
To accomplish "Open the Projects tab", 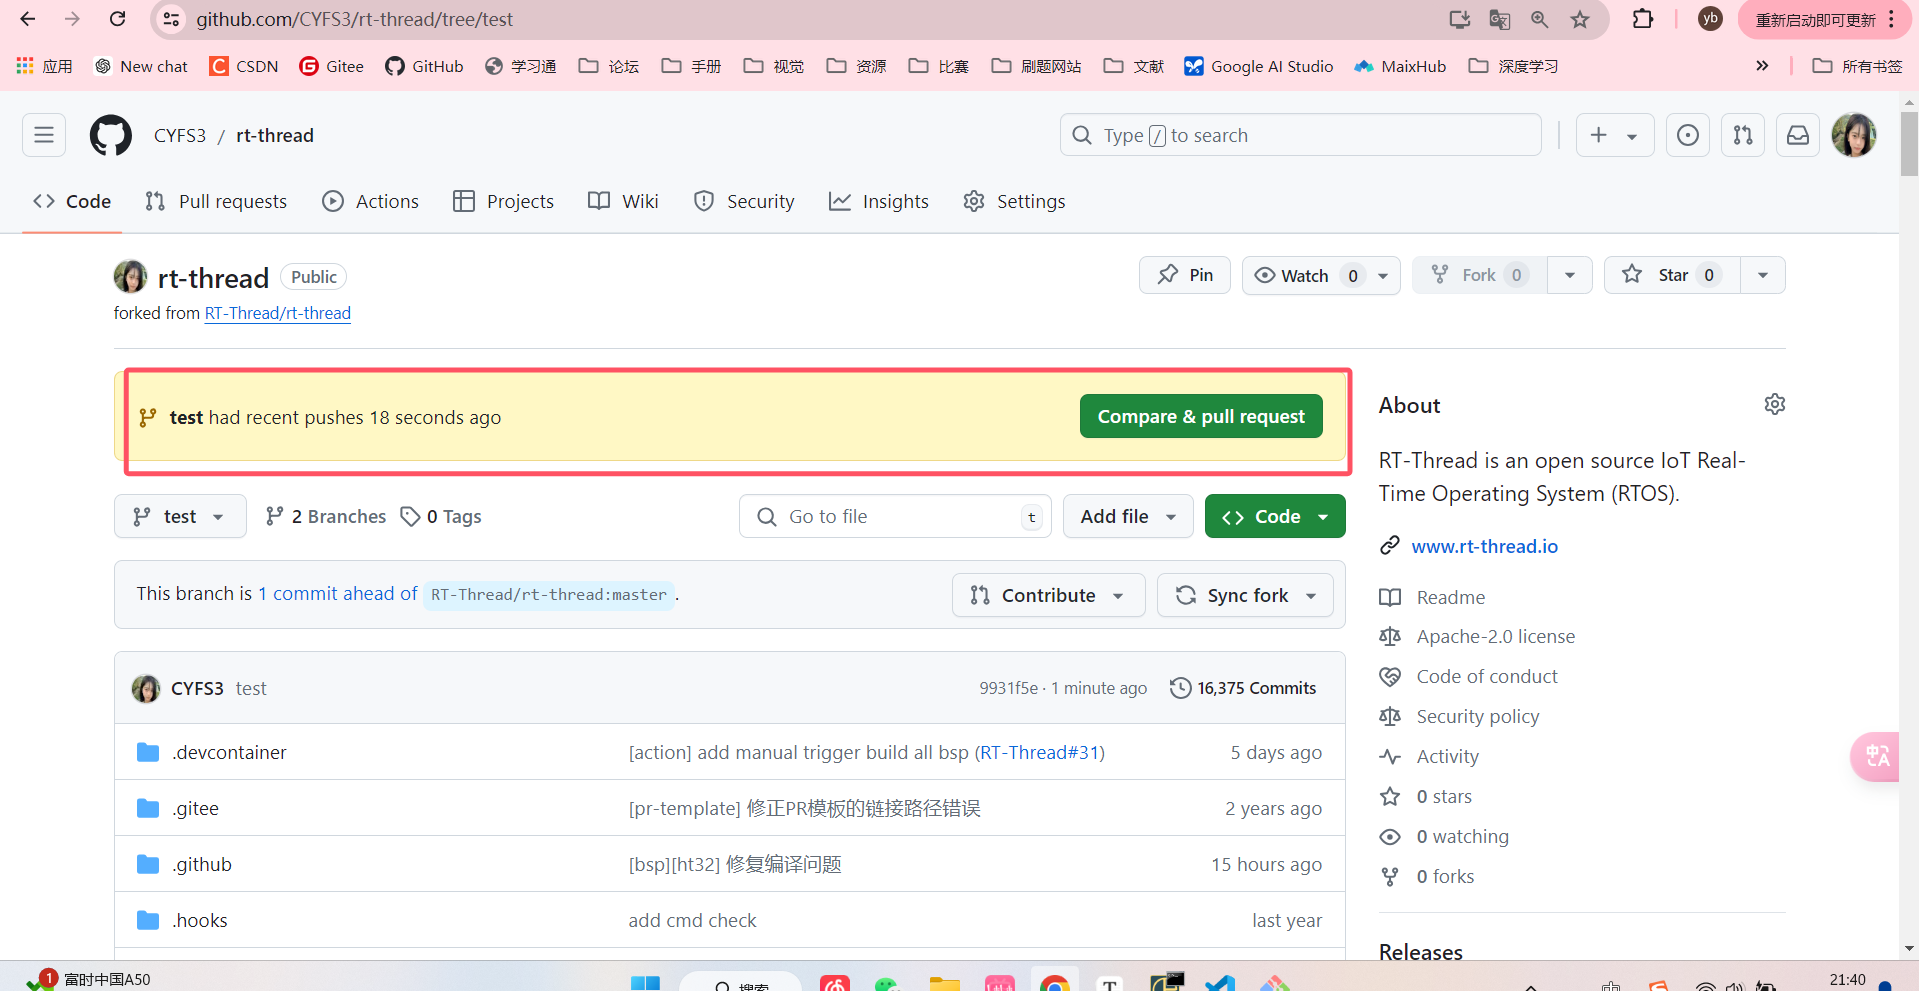I will tap(503, 201).
